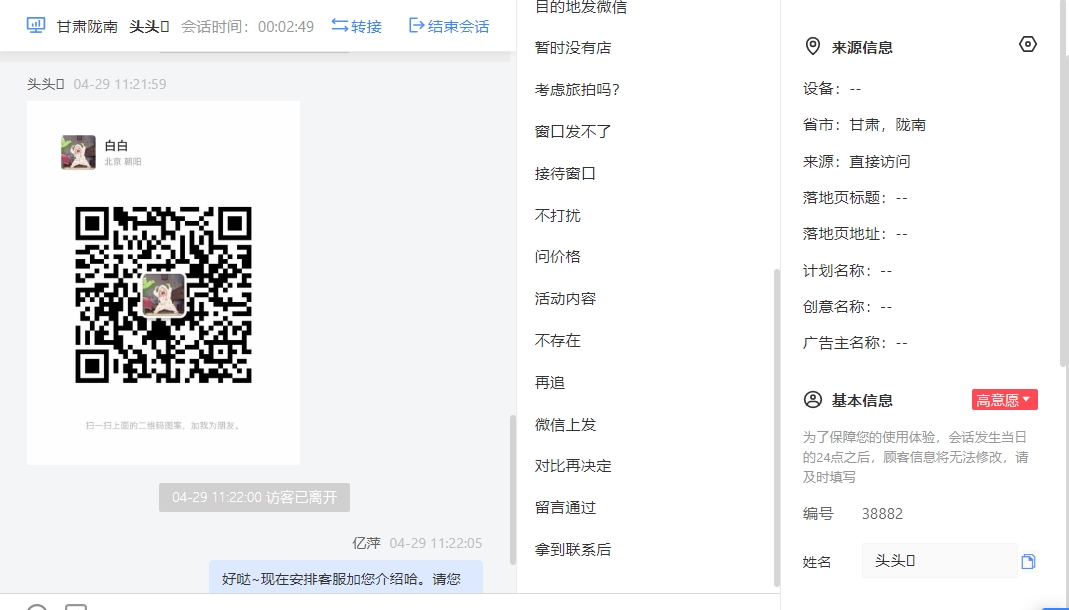
Task: Click the 转接 transfer button
Action: tap(357, 26)
